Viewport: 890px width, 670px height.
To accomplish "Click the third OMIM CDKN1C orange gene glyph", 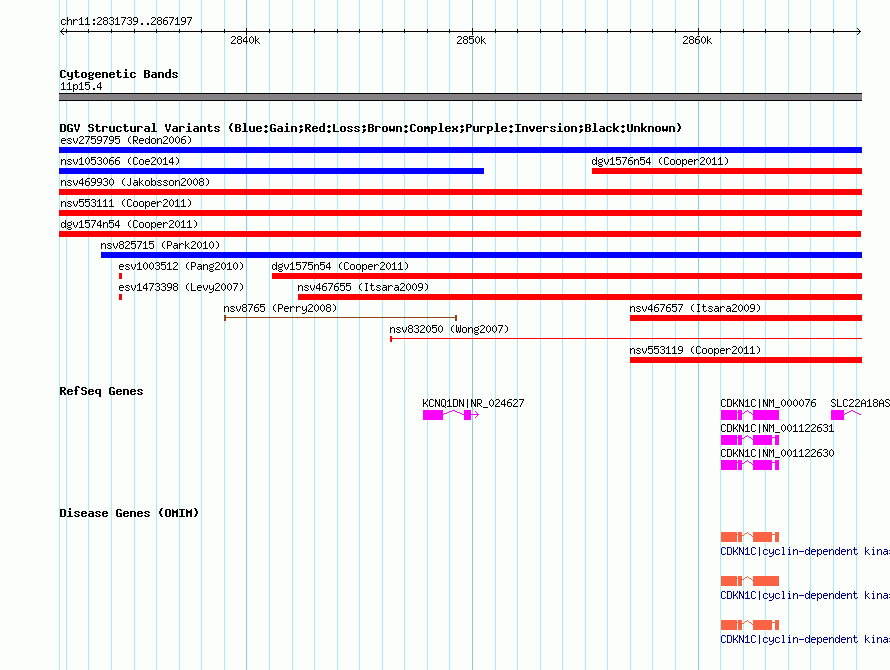I will point(750,625).
